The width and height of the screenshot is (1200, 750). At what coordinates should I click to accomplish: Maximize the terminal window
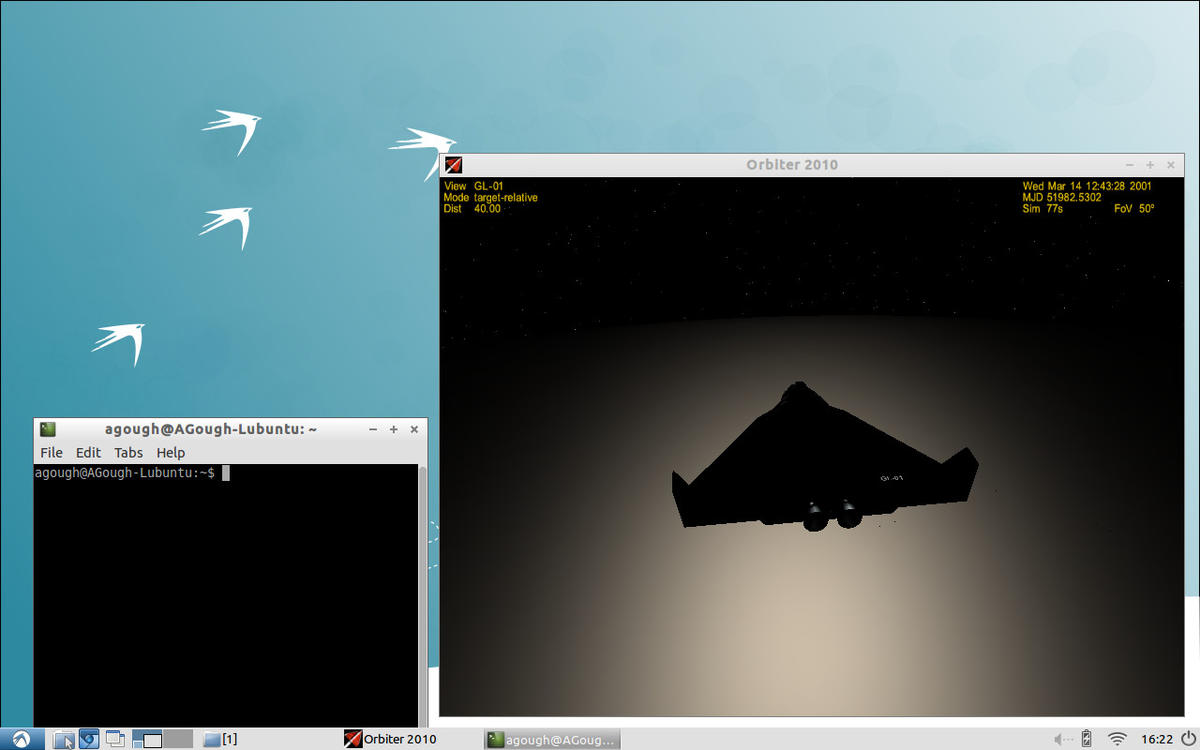tap(394, 429)
